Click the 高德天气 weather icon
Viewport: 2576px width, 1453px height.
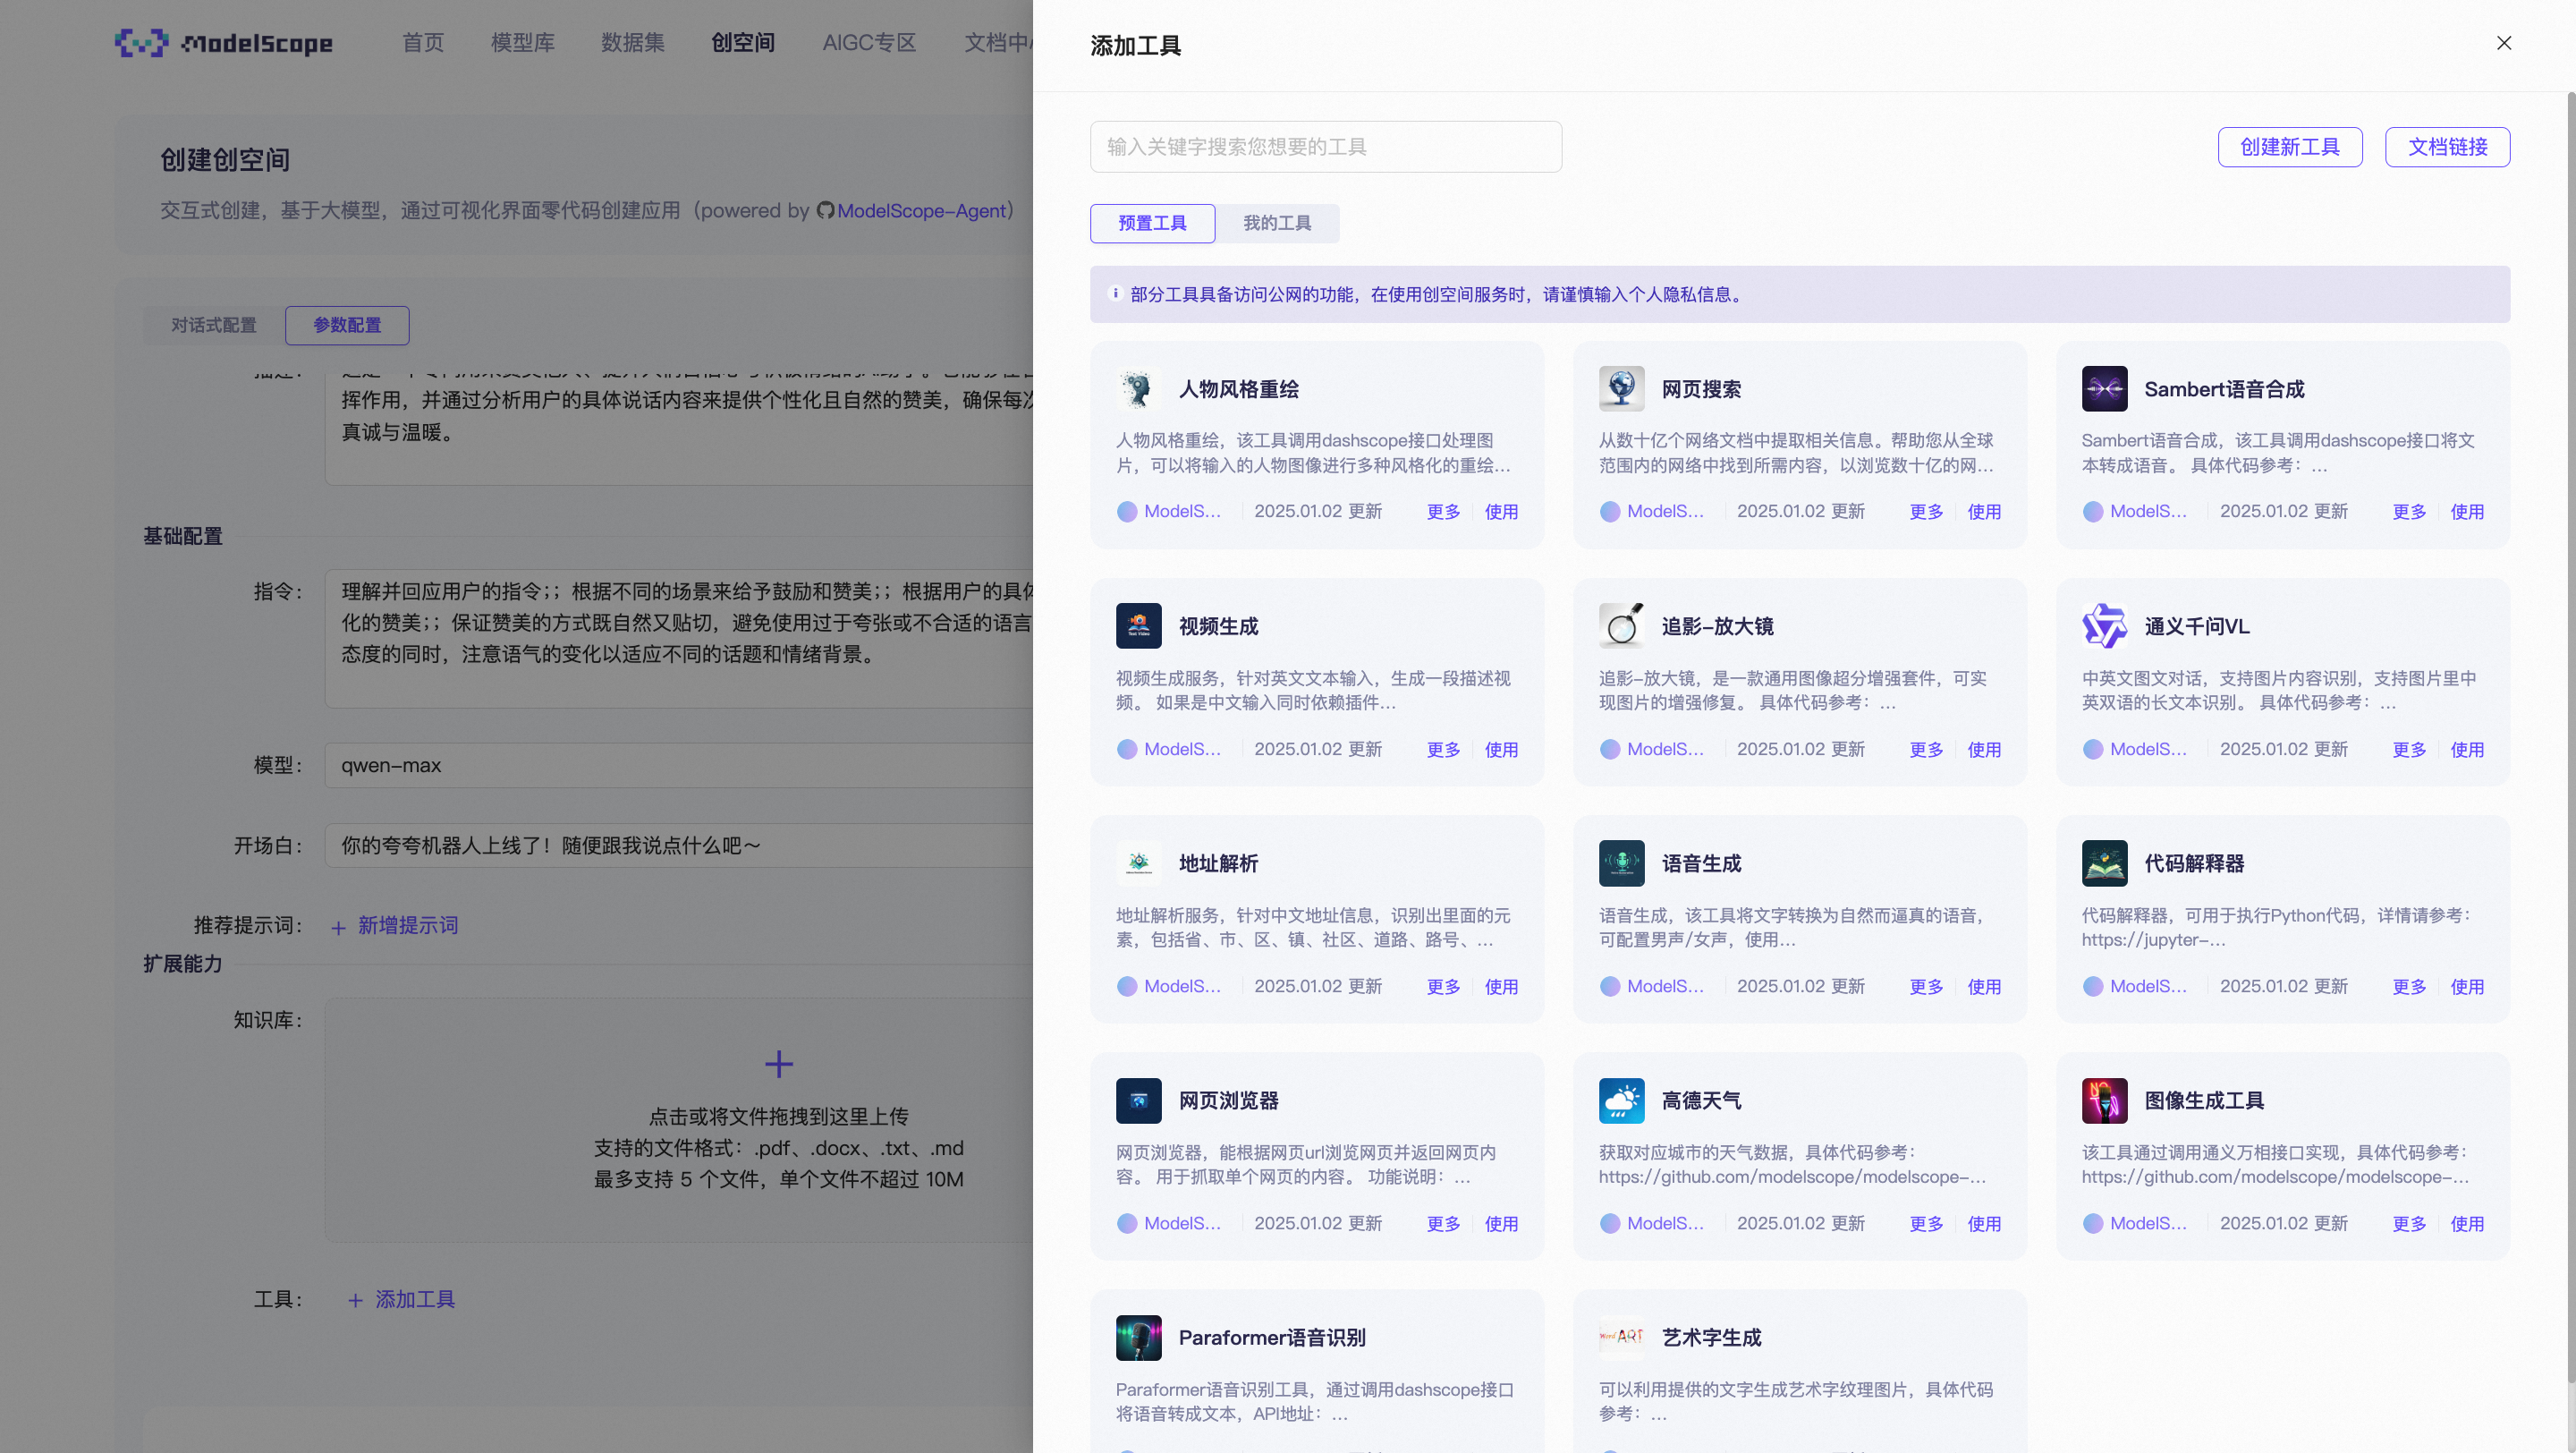pos(1621,1100)
